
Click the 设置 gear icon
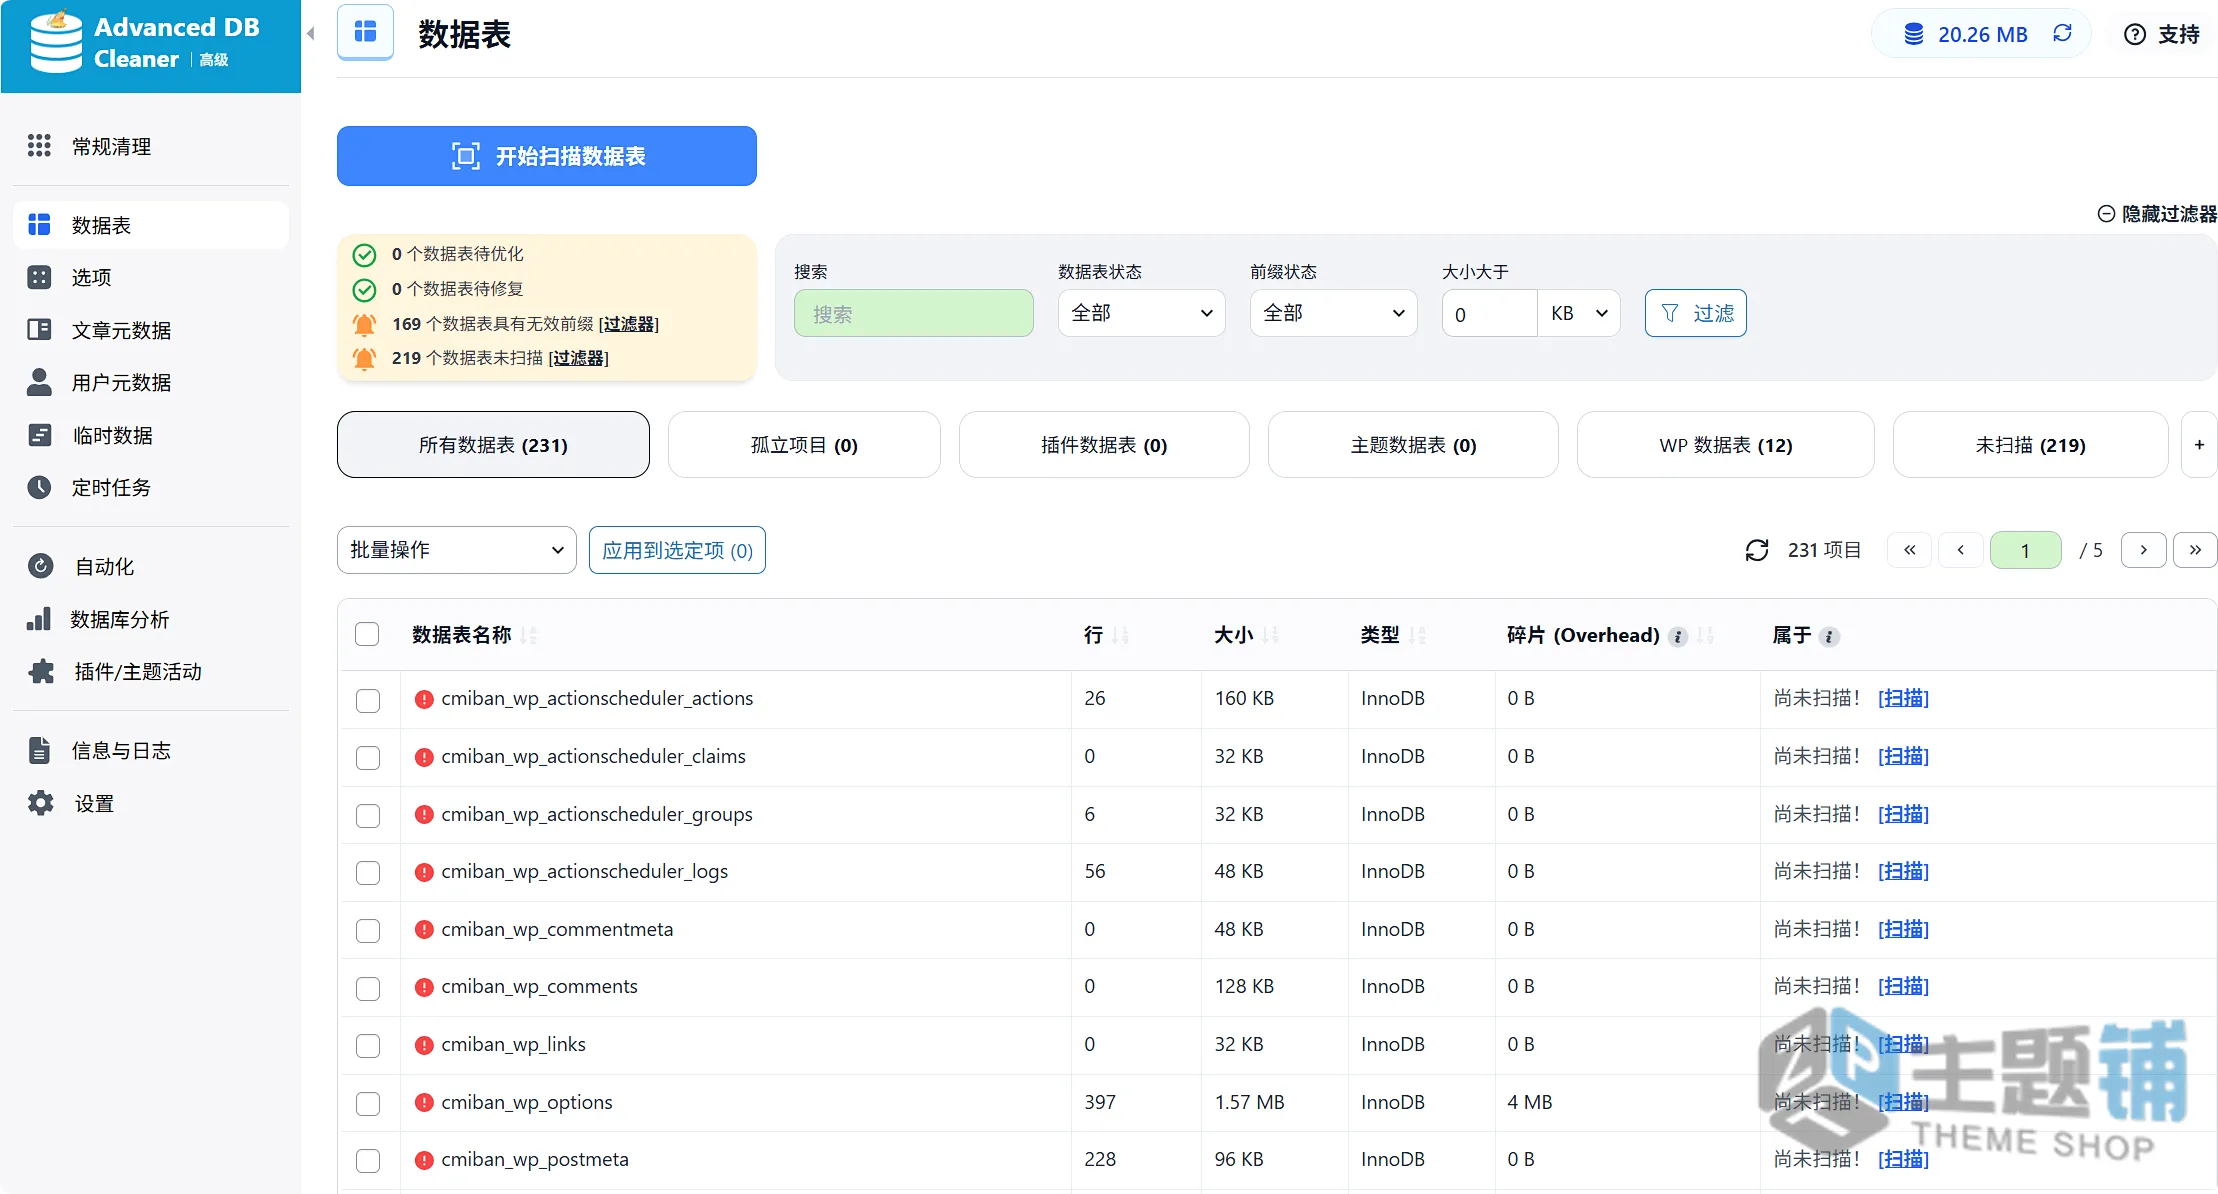click(x=40, y=803)
